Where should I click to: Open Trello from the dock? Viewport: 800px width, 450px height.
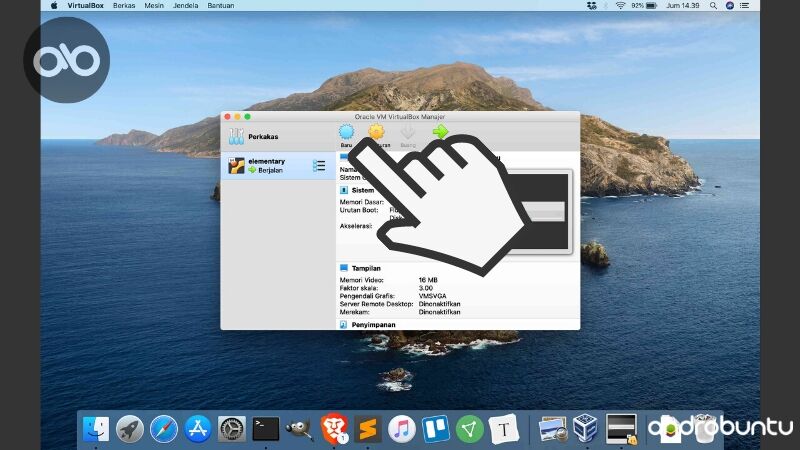(x=436, y=429)
